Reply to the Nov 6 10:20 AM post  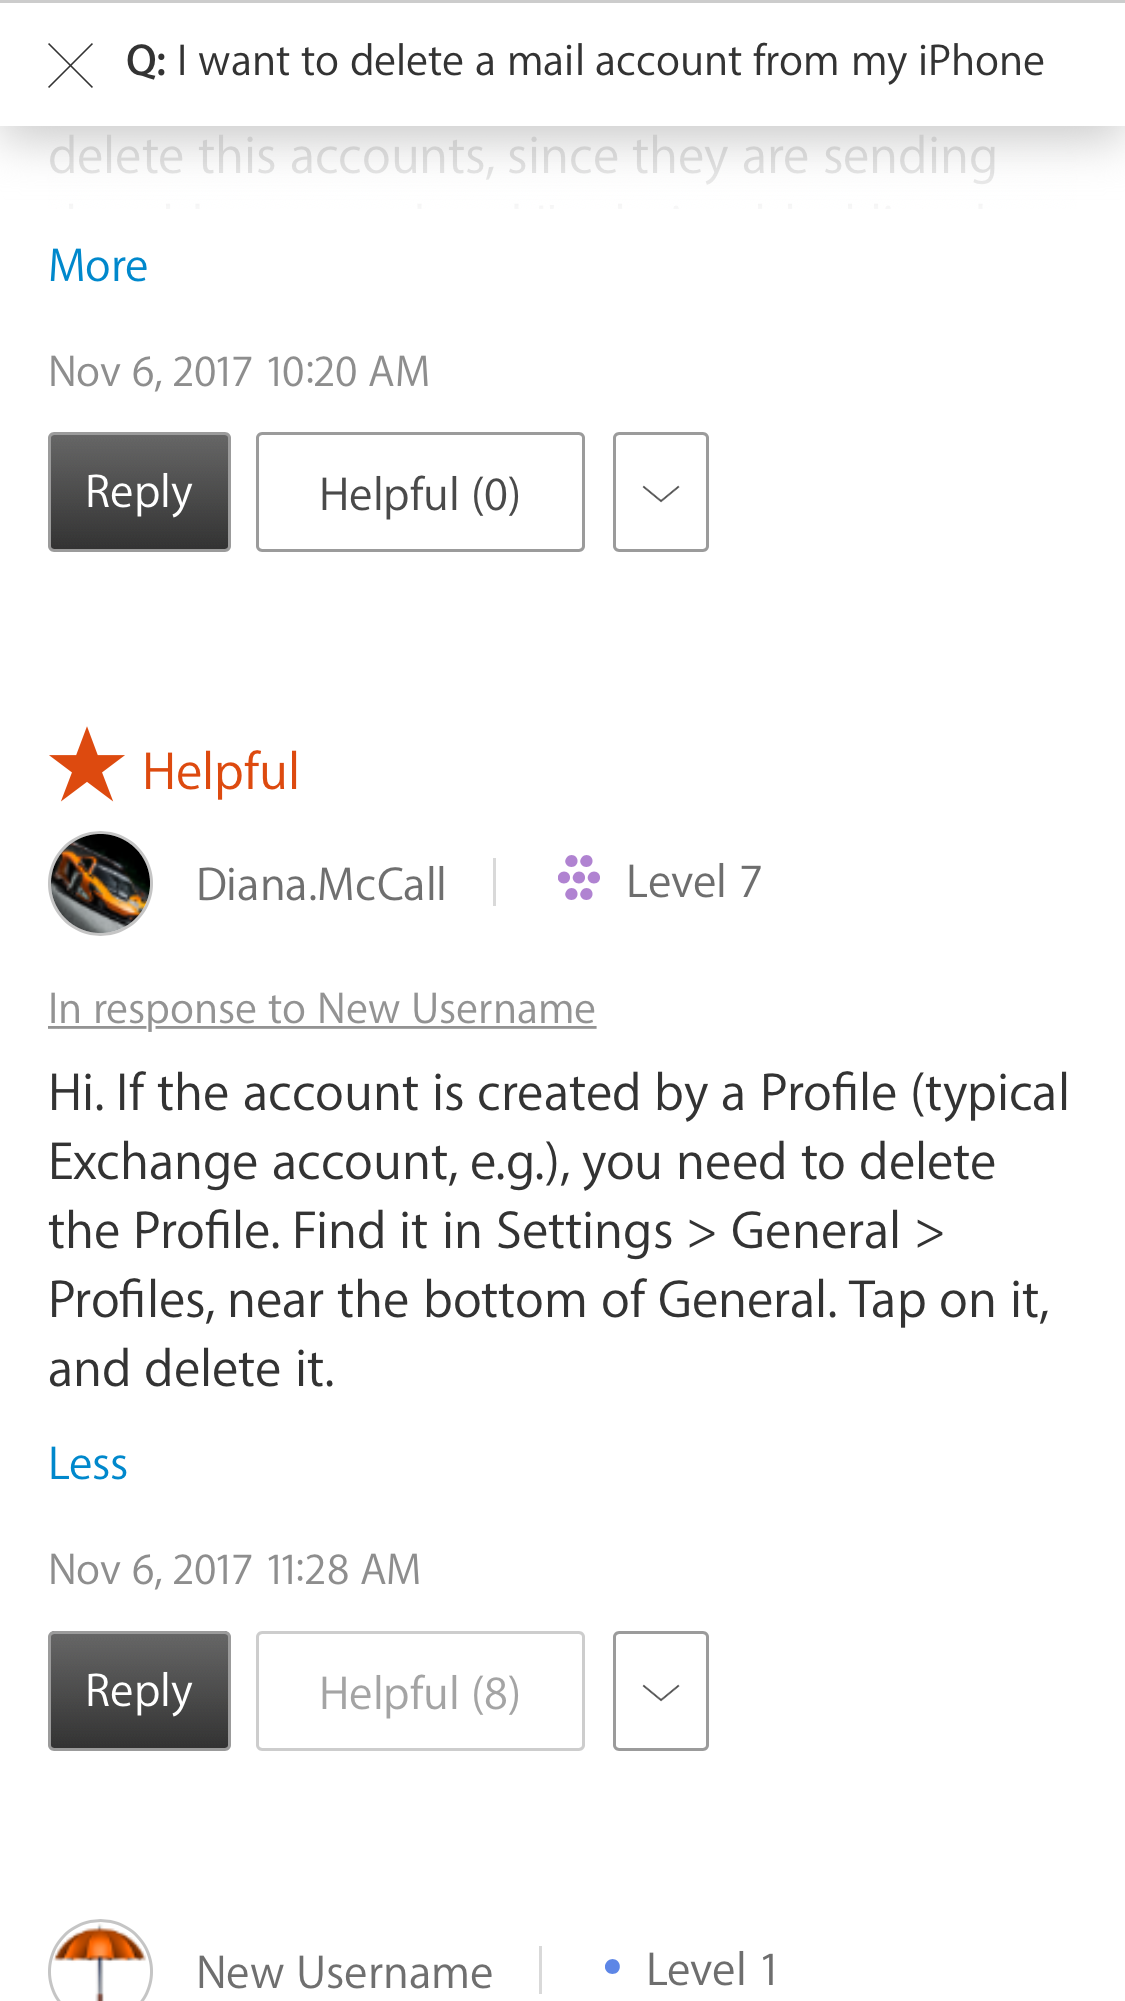pyautogui.click(x=139, y=492)
